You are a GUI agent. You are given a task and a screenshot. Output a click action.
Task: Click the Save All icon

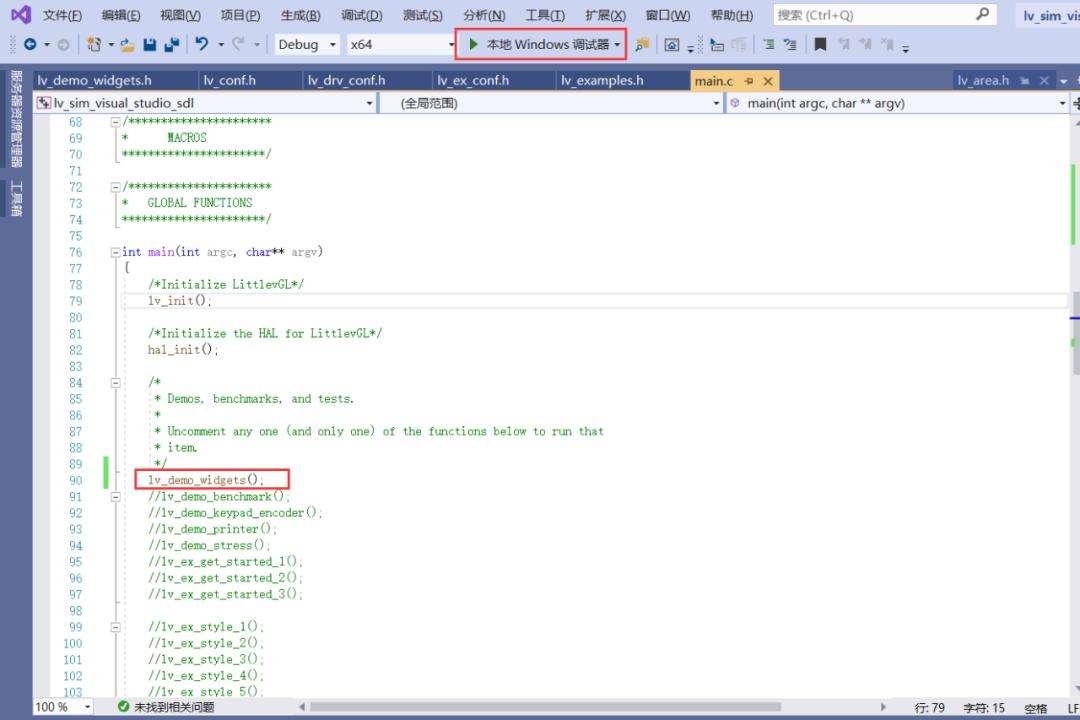[x=172, y=44]
